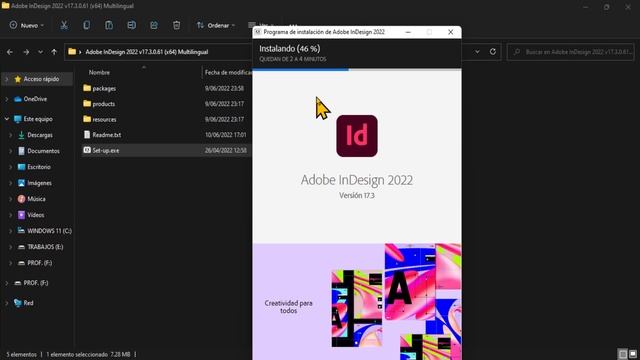
Task: Click the Cut scissors icon in Explorer toolbar
Action: pos(64,25)
